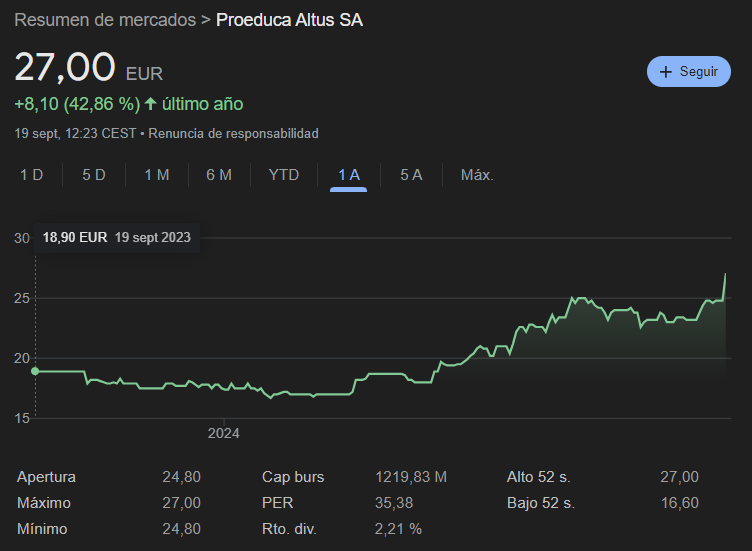The image size is (752, 551).
Task: Click the Cap burs value 1219,83 M
Action: click(x=411, y=477)
